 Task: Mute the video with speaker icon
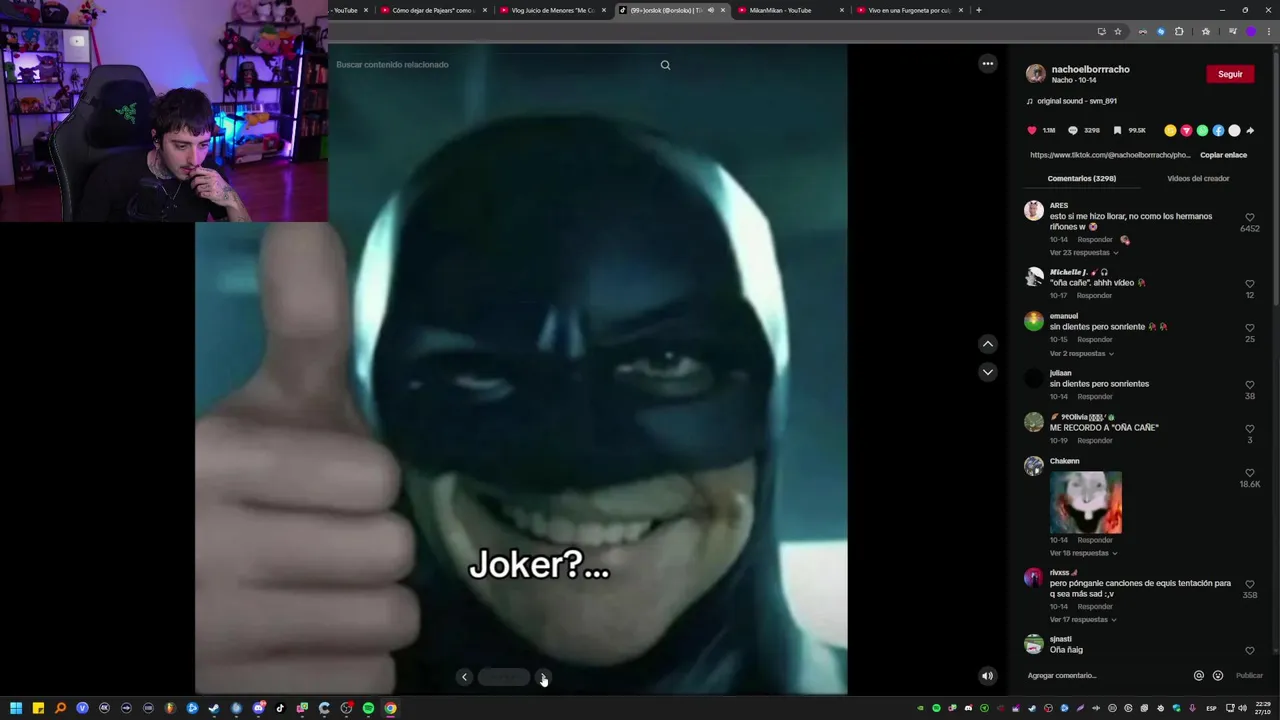987,676
